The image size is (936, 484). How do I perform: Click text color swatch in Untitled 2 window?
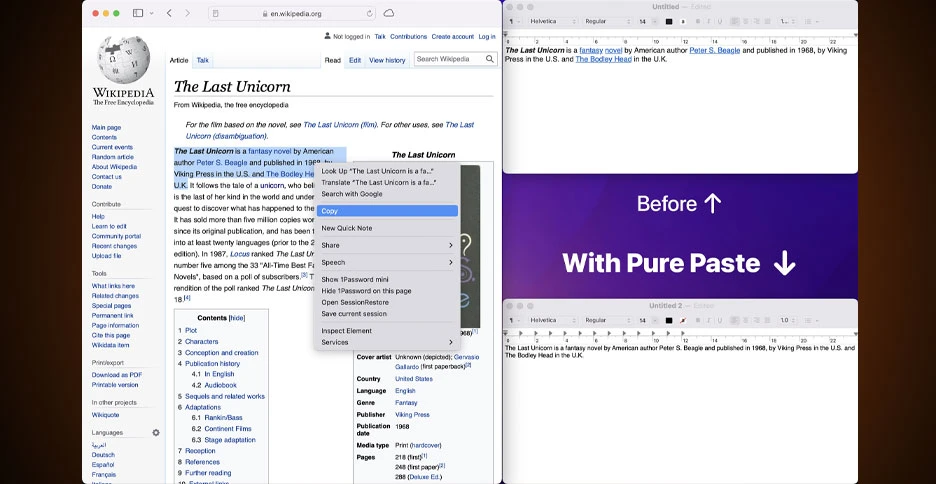[x=669, y=320]
